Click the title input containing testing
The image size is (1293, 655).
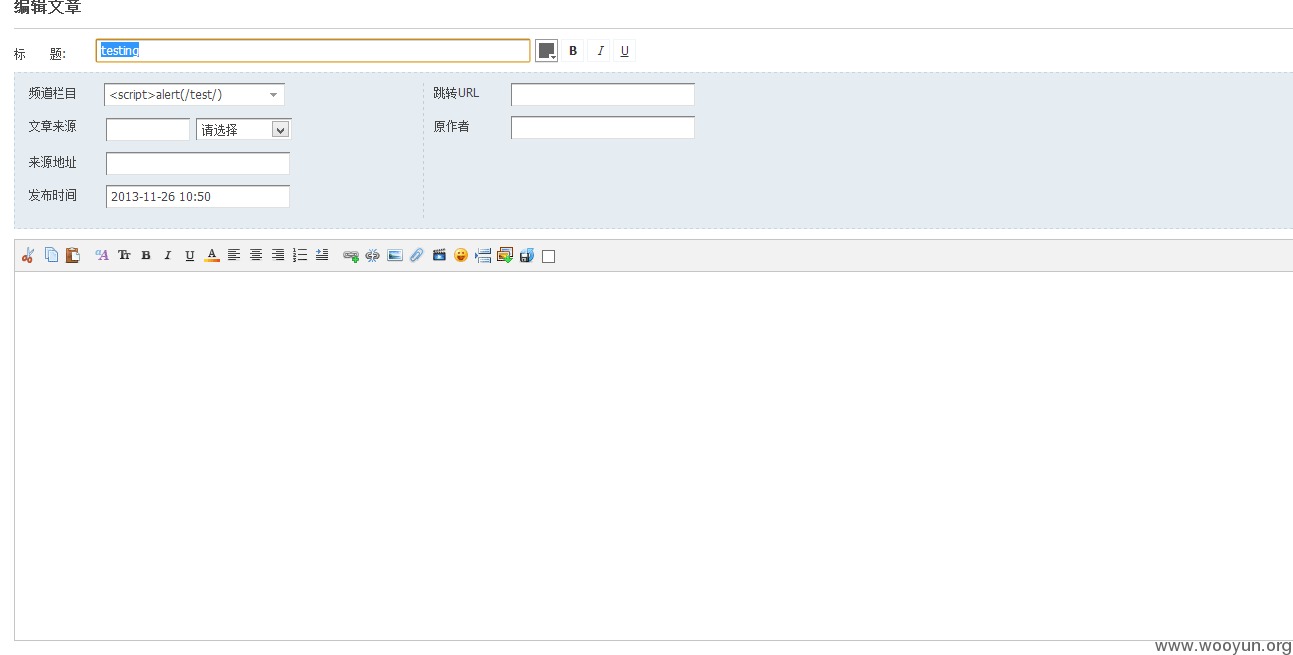[x=313, y=51]
